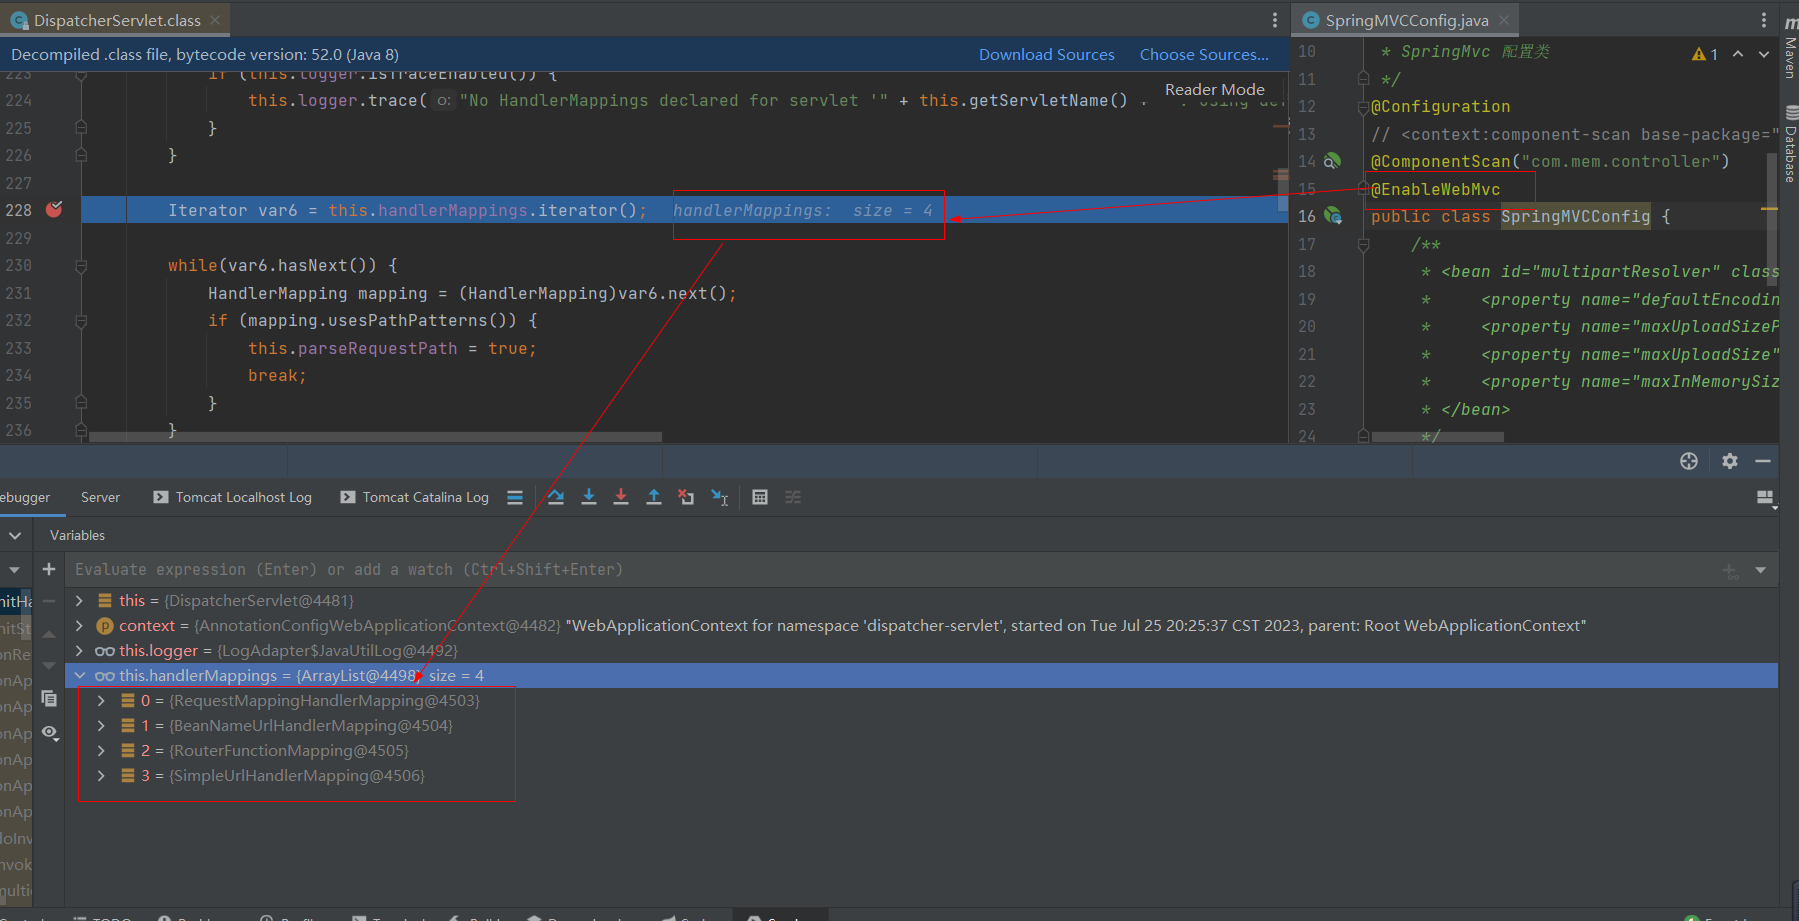This screenshot has width=1799, height=921.
Task: Expand the 'context' variable node
Action: click(79, 625)
